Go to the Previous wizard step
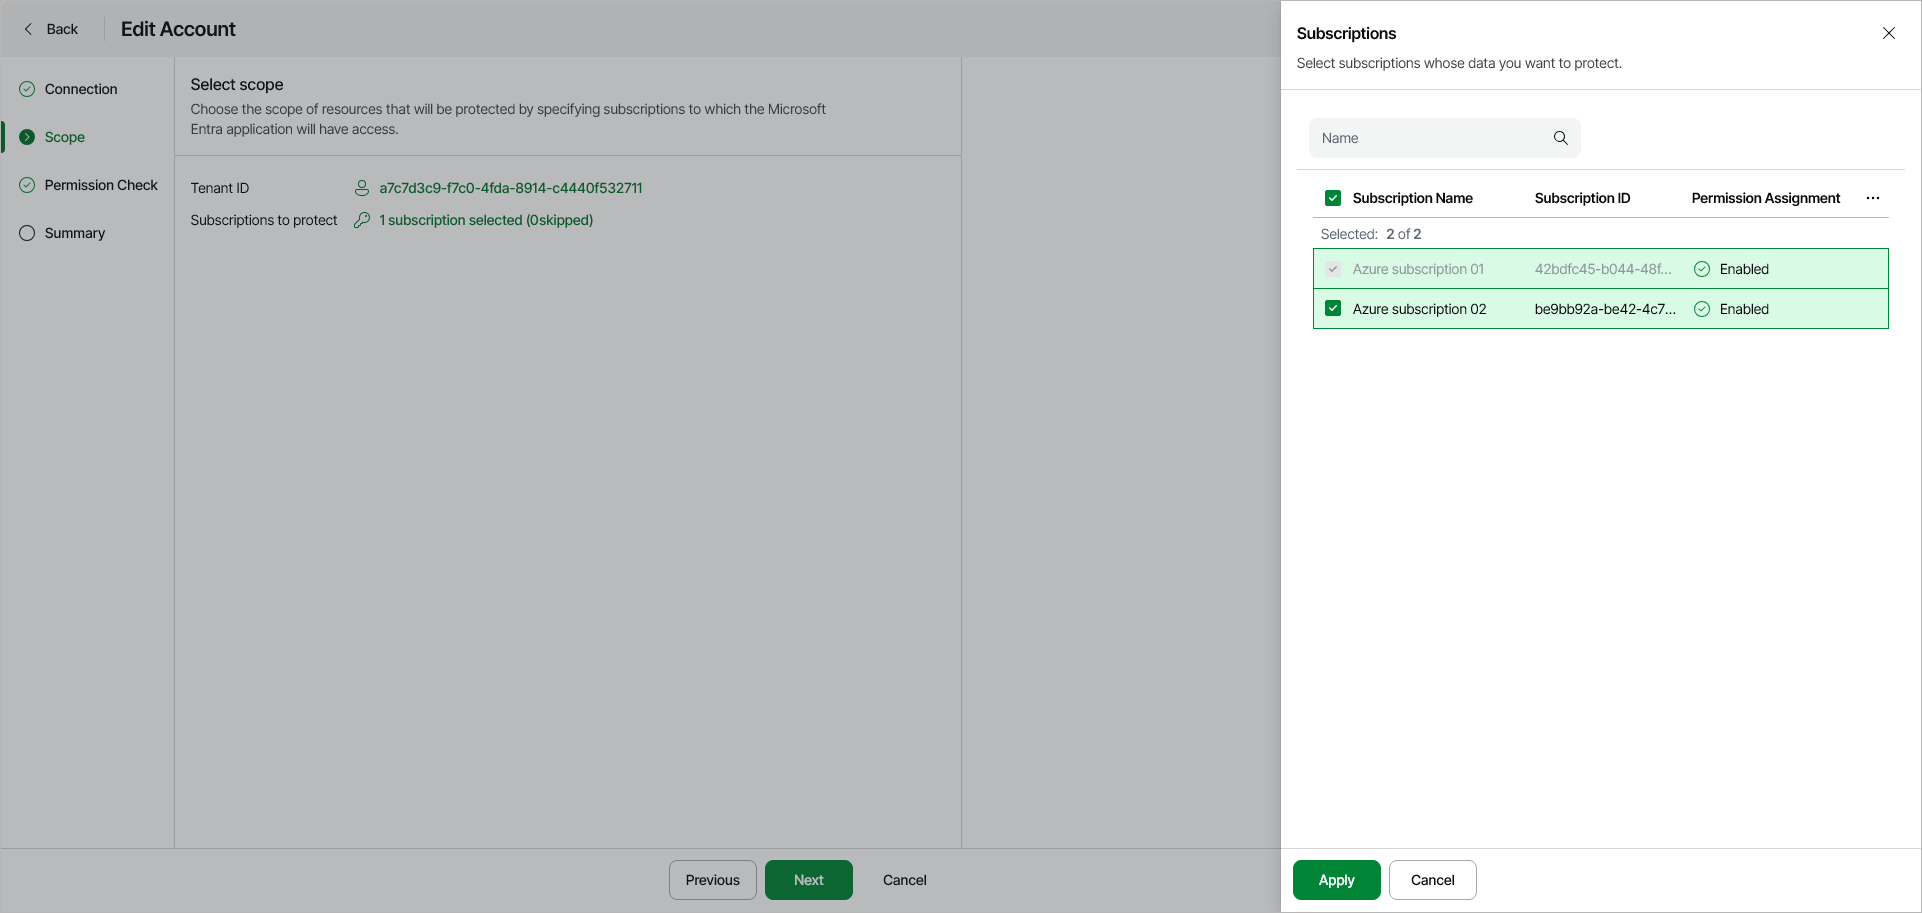 [712, 880]
